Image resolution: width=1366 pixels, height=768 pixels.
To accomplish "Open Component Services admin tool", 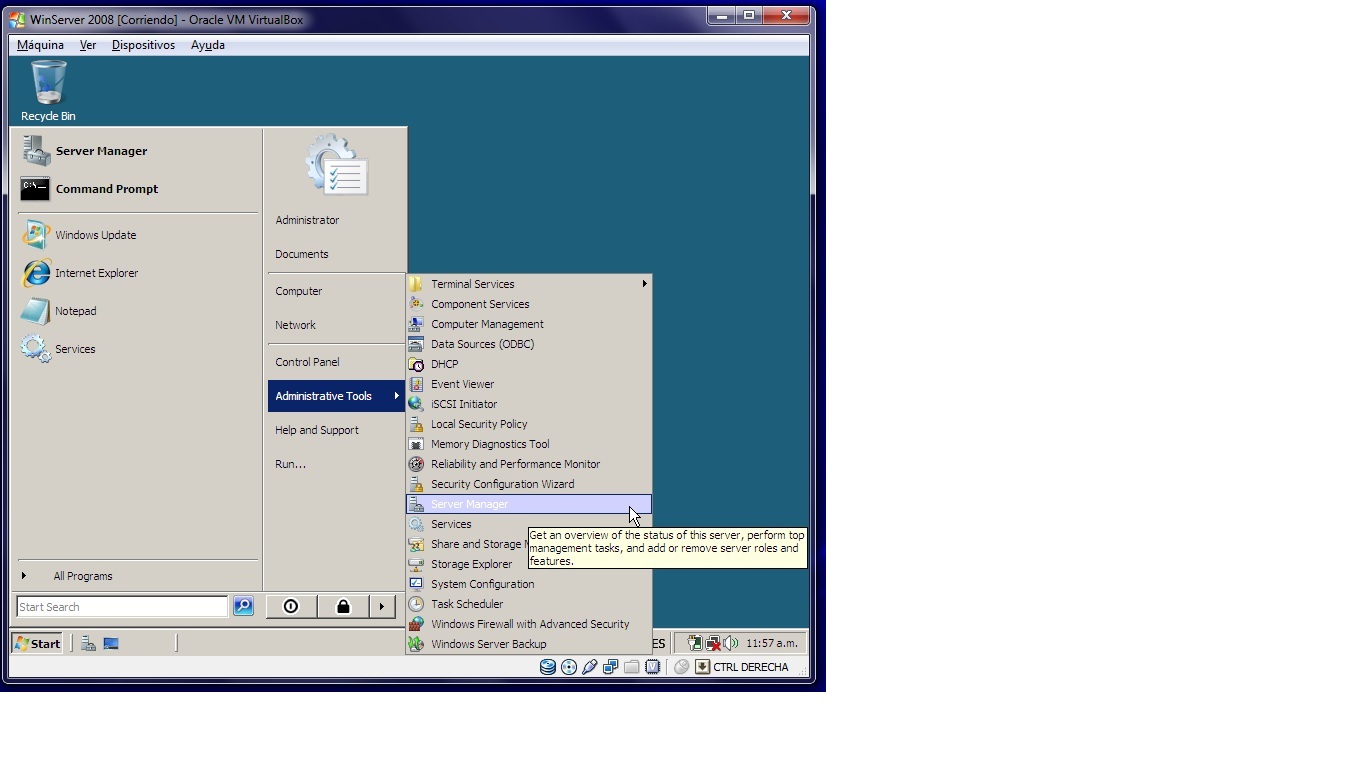I will pos(529,304).
